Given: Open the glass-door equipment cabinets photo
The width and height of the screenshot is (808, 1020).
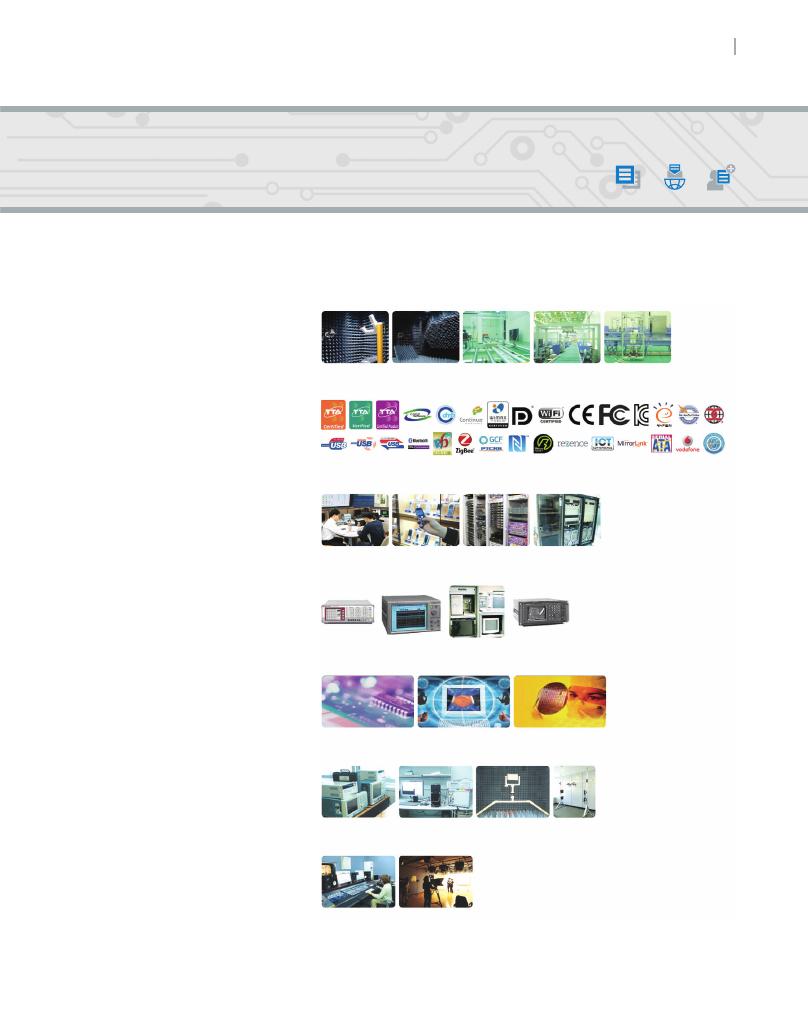Looking at the screenshot, I should 567,520.
